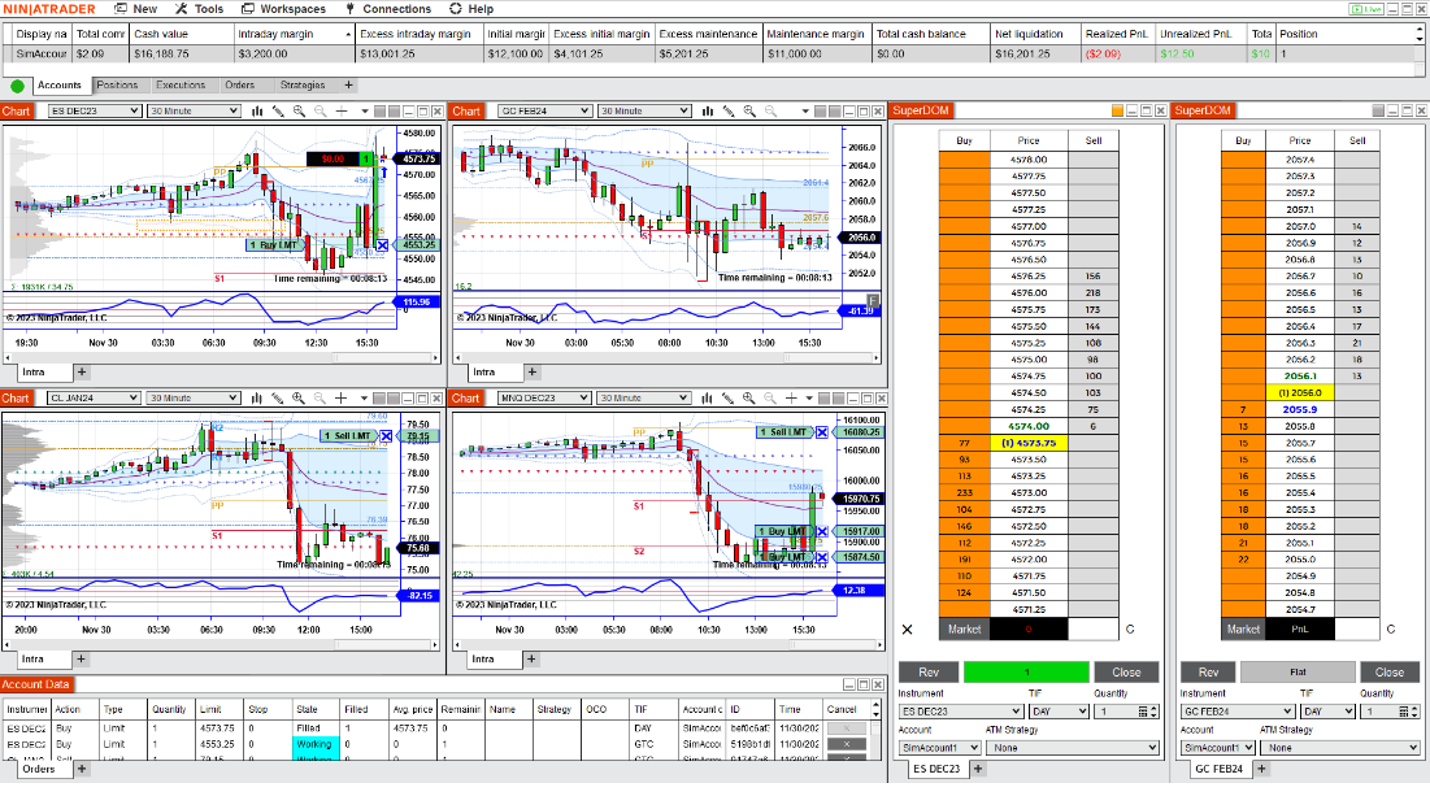Click green position size 1 in ES SuperDOM
This screenshot has width=1430, height=788.
click(1026, 672)
